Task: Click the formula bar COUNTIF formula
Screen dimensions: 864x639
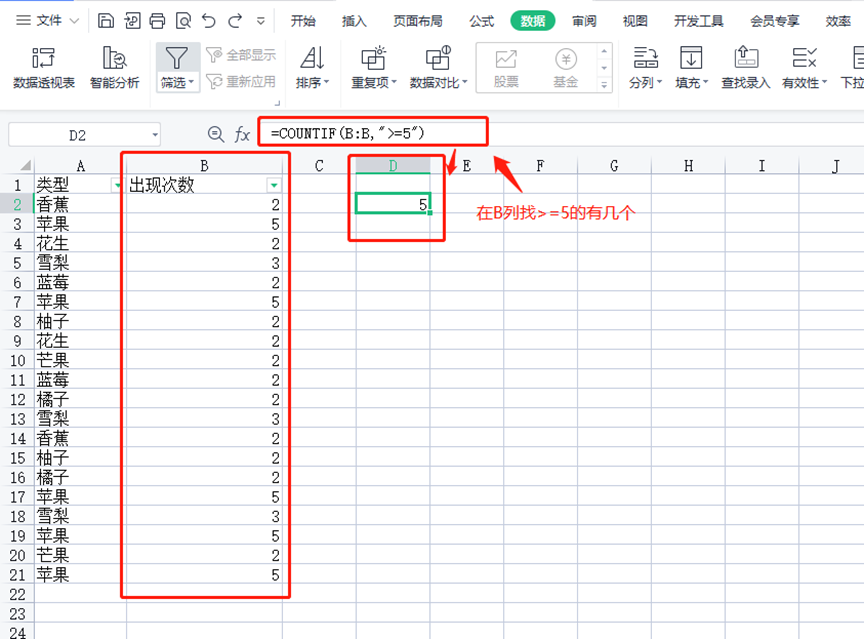Action: click(347, 133)
